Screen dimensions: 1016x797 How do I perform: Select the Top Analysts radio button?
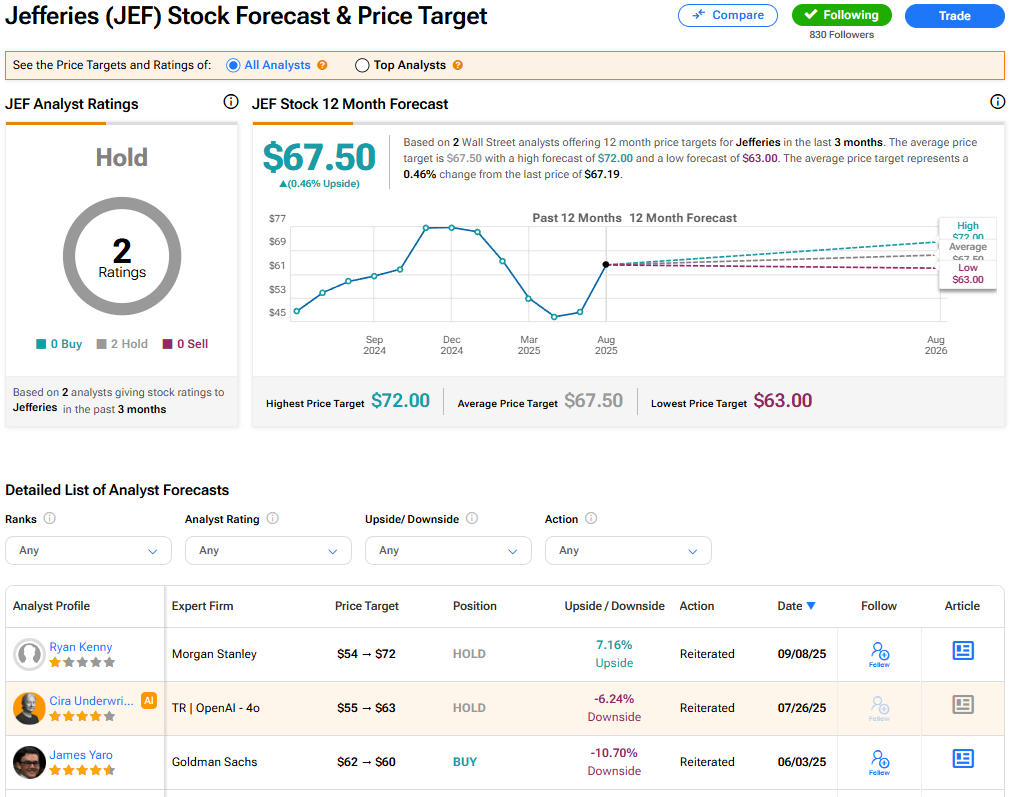363,65
